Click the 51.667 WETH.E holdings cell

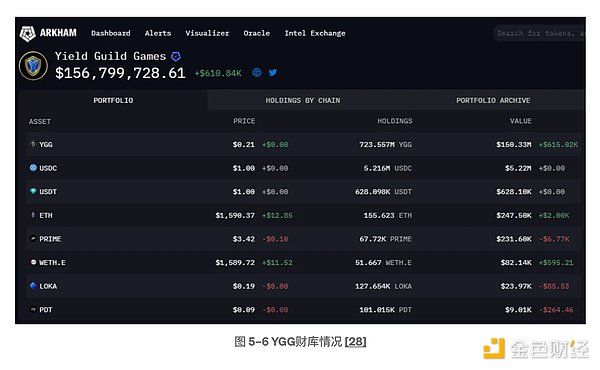click(x=383, y=262)
